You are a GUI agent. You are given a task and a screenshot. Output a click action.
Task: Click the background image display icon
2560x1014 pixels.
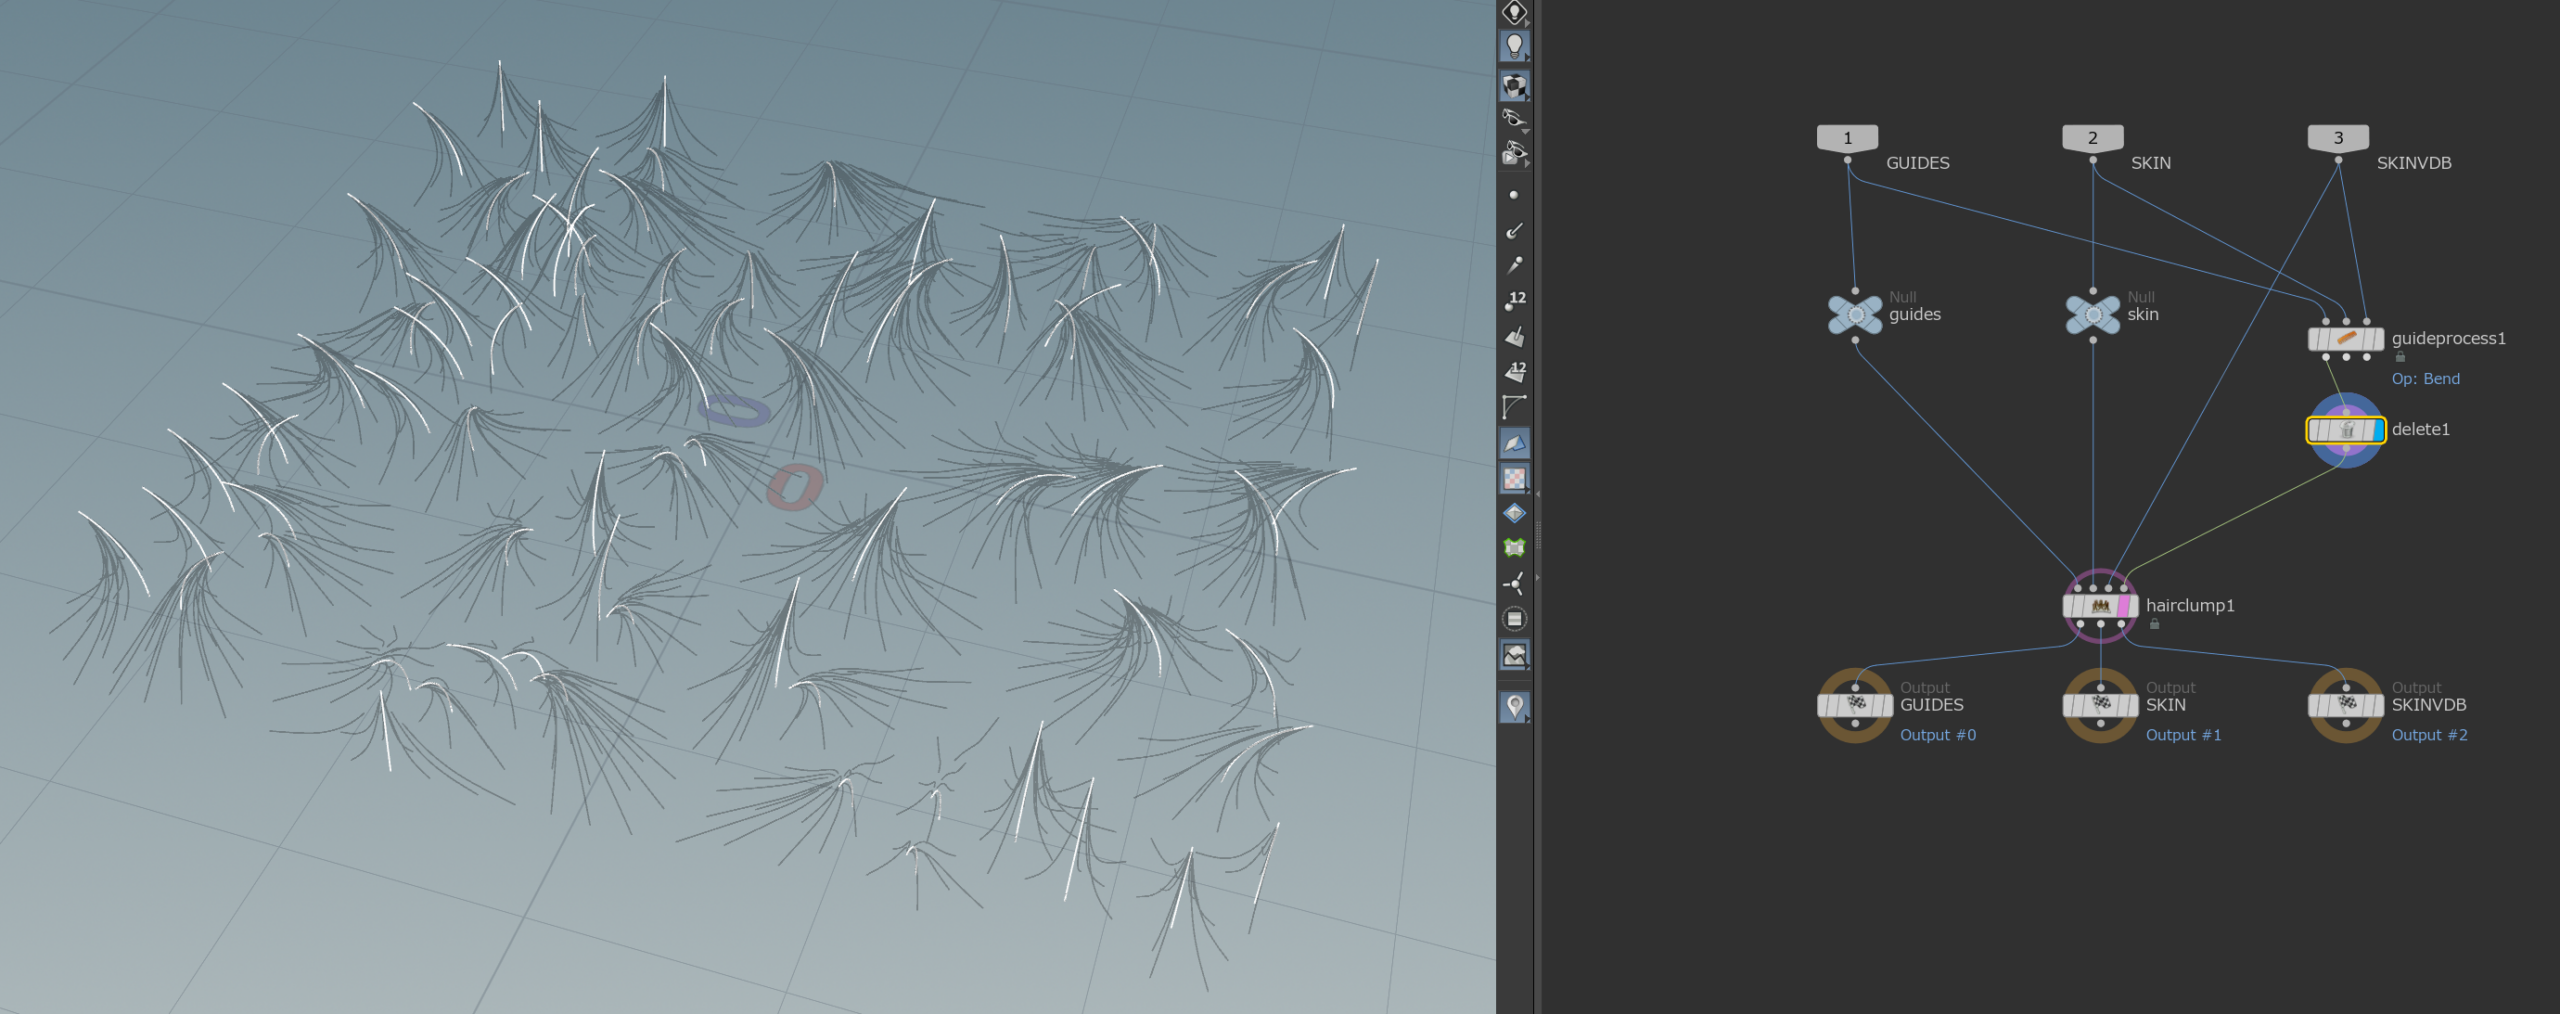tap(1514, 655)
